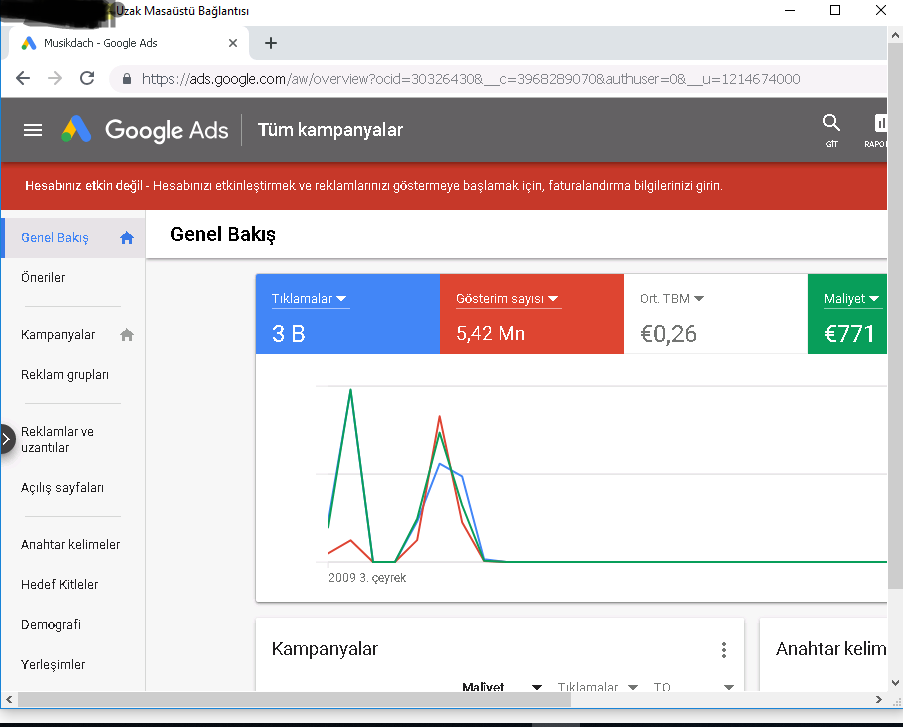
Task: Click the home icon beside Genel Bakış
Action: pyautogui.click(x=127, y=238)
